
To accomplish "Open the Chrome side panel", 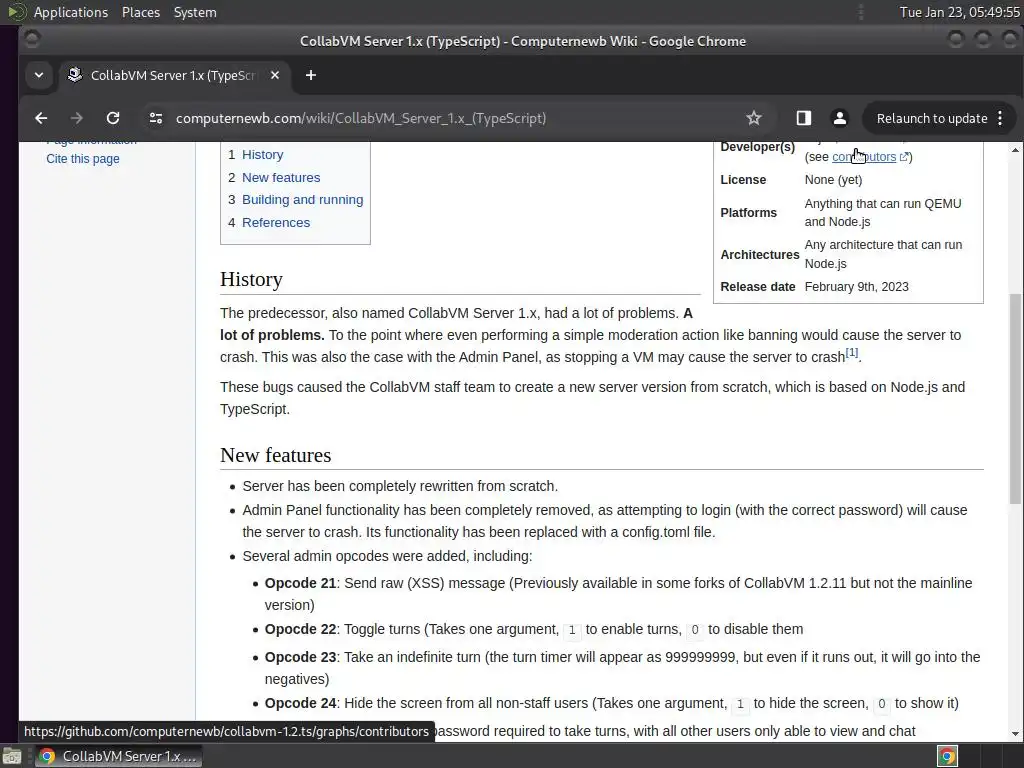I will (803, 118).
